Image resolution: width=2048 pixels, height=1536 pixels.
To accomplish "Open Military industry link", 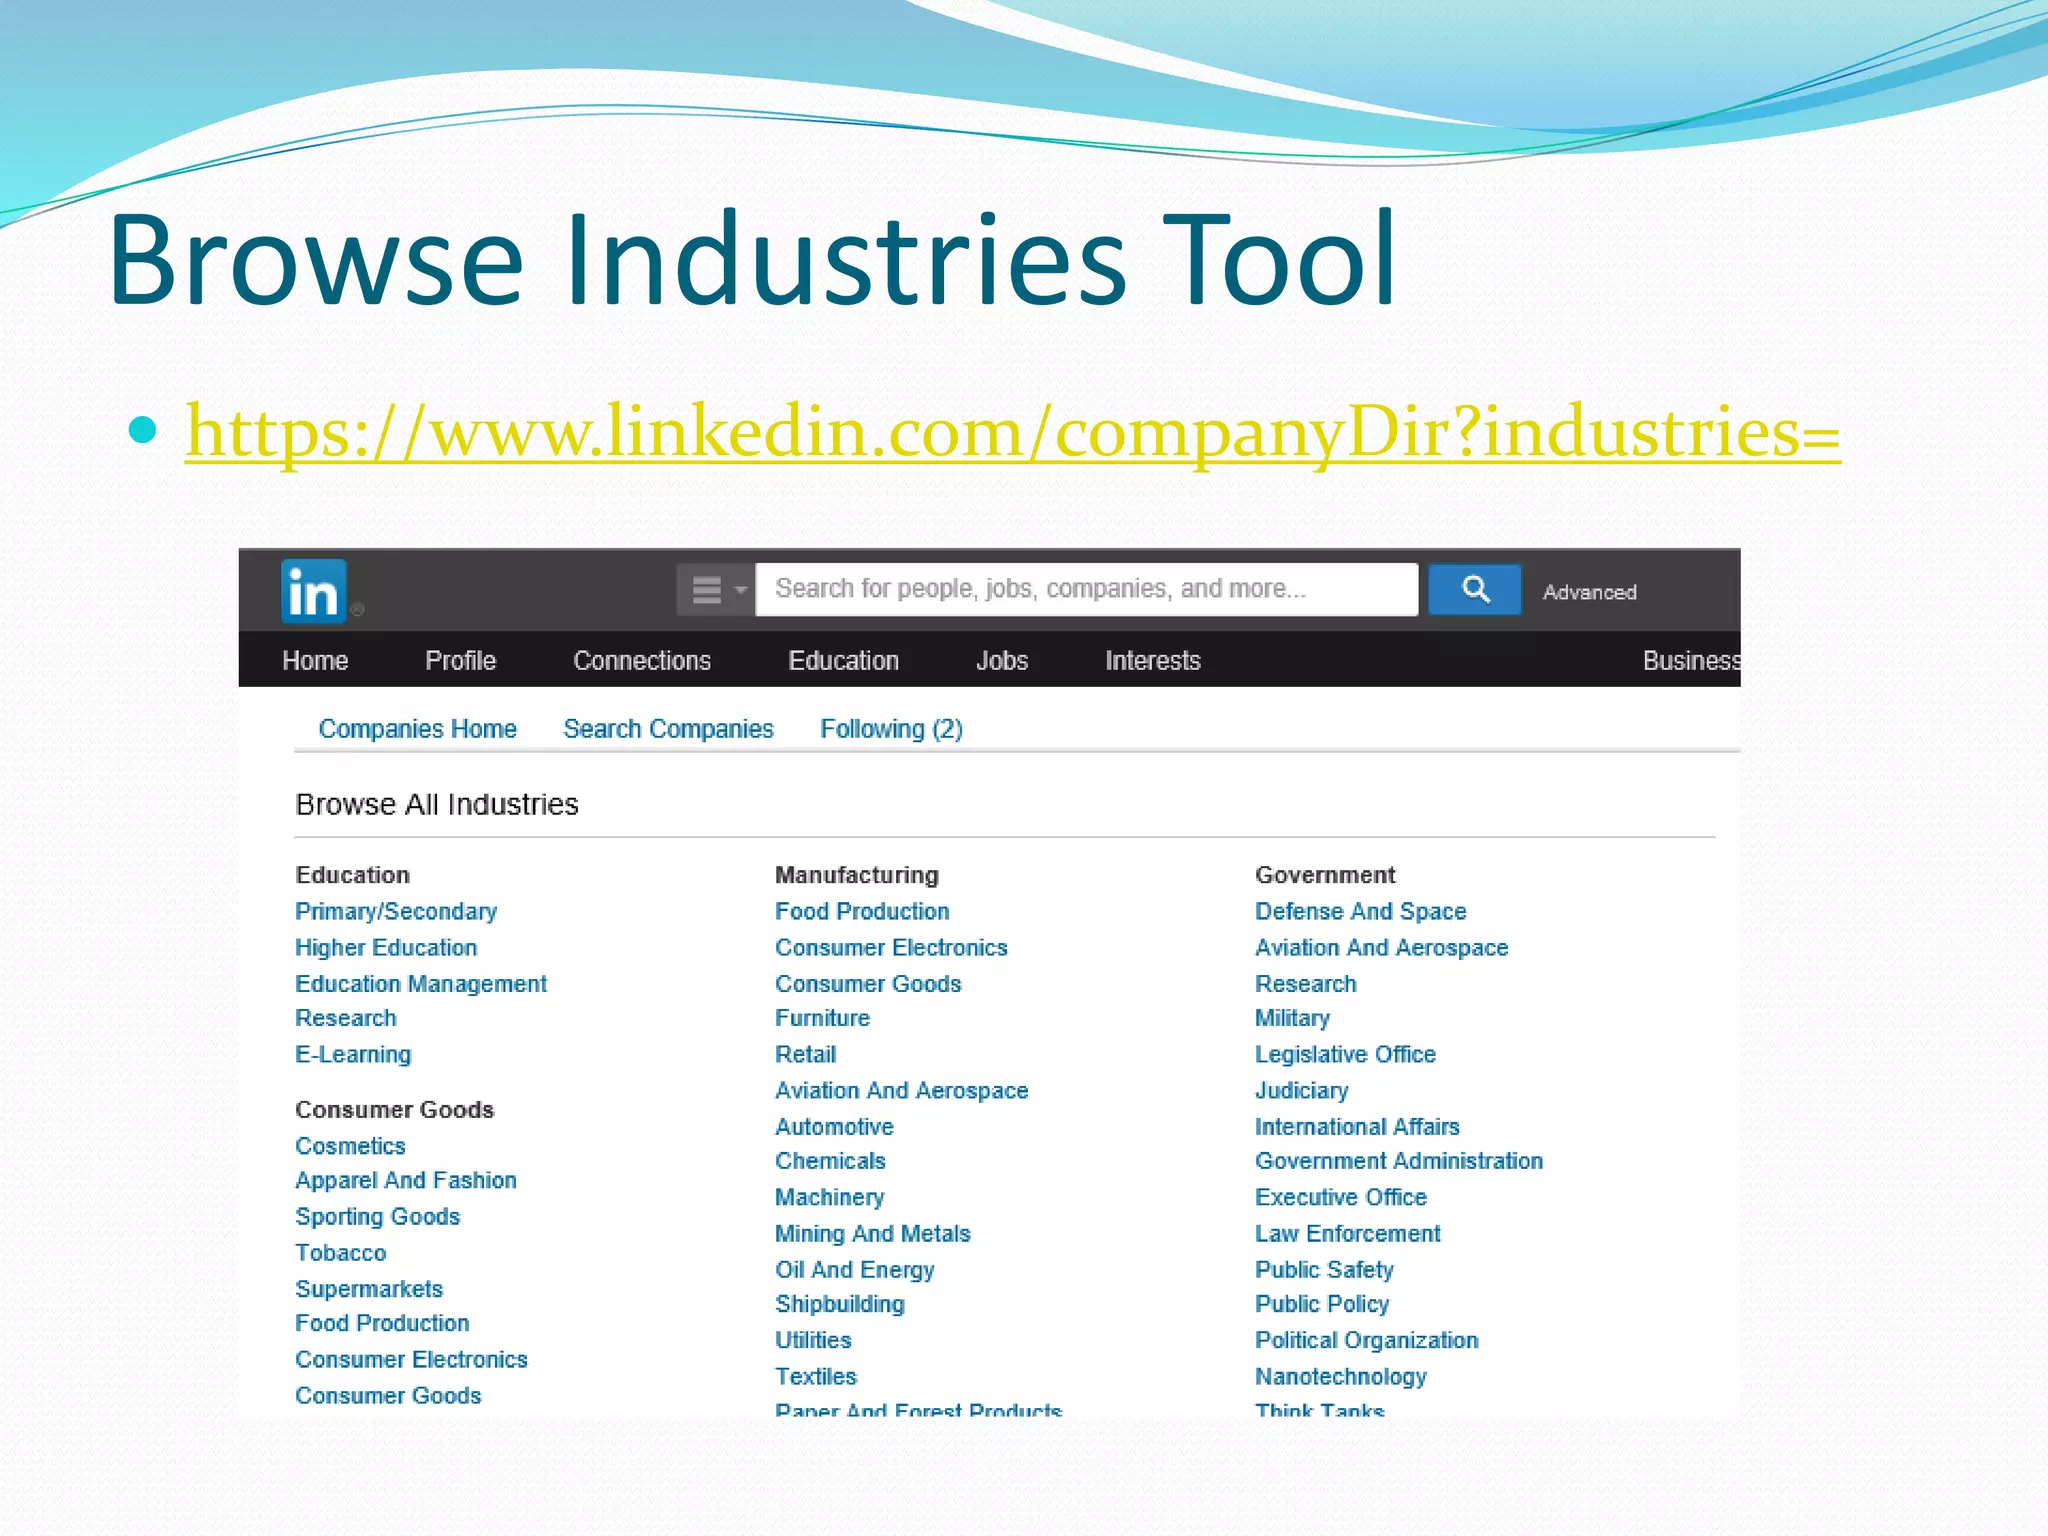I will [1292, 1018].
